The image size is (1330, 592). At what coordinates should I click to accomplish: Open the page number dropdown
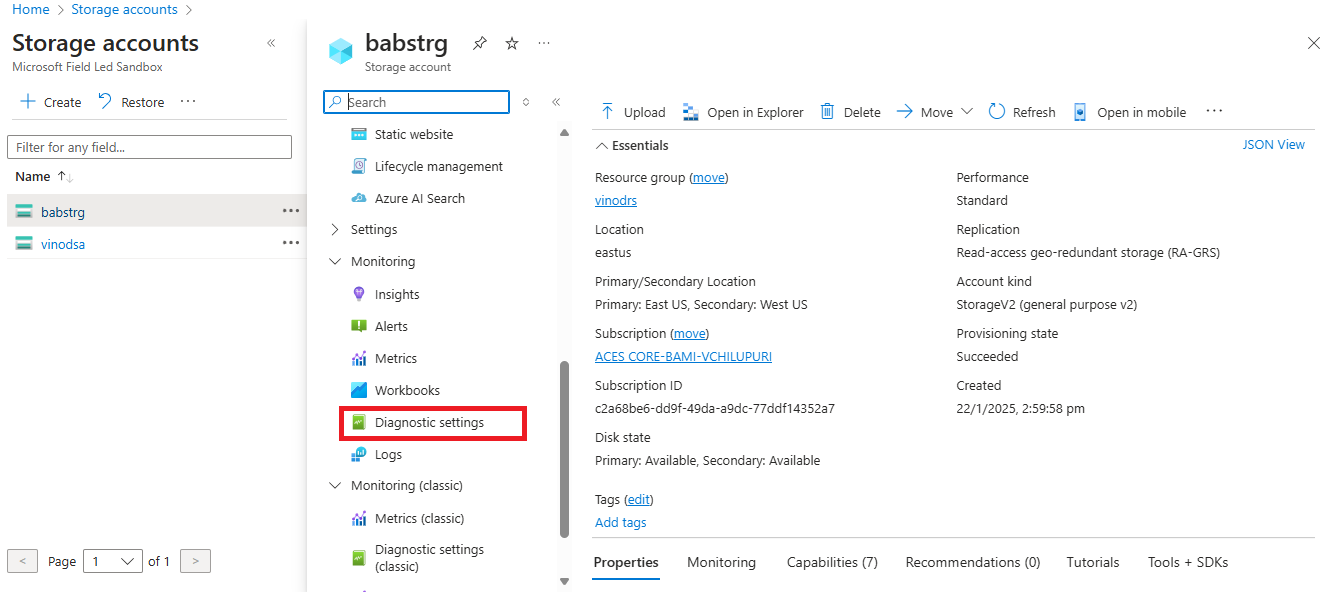(113, 561)
